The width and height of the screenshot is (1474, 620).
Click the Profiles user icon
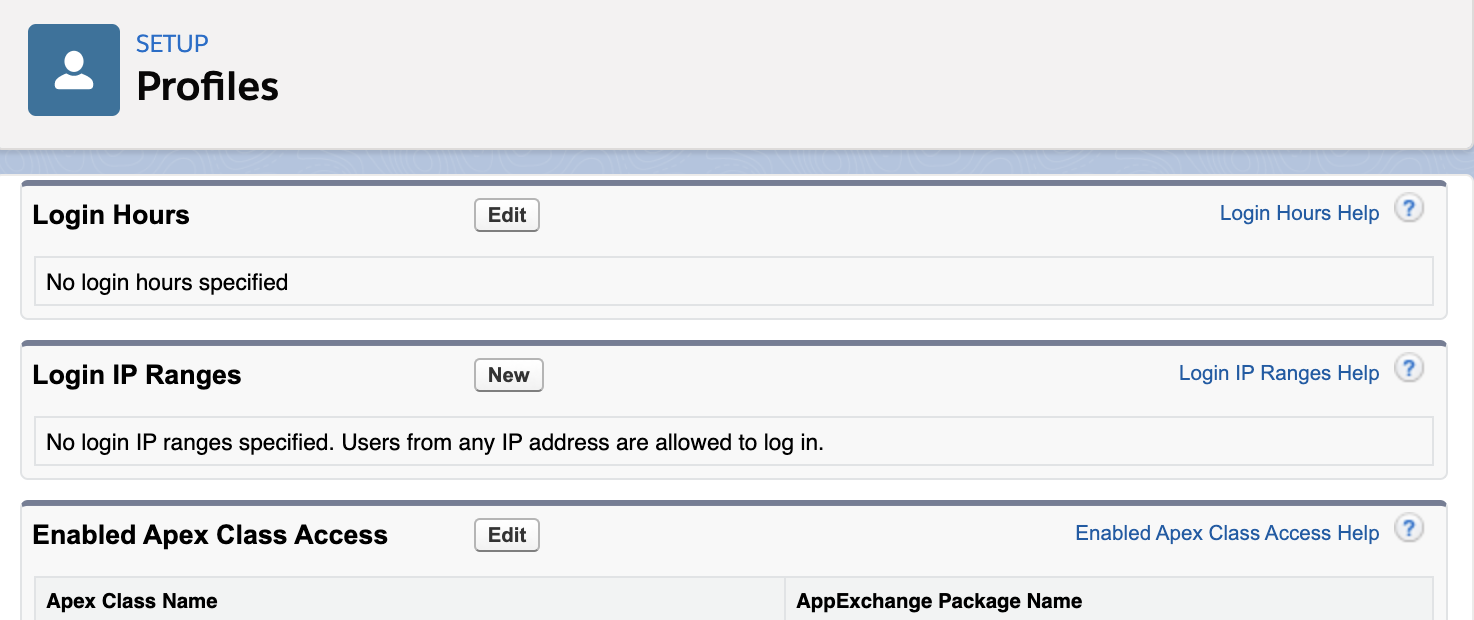(x=74, y=70)
